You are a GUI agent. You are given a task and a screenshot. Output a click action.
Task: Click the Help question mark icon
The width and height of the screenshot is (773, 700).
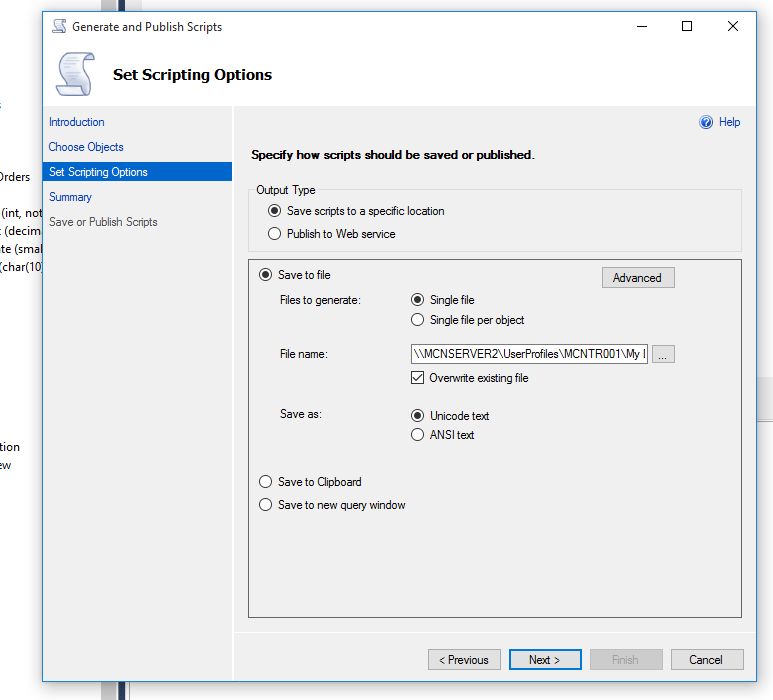click(x=706, y=122)
